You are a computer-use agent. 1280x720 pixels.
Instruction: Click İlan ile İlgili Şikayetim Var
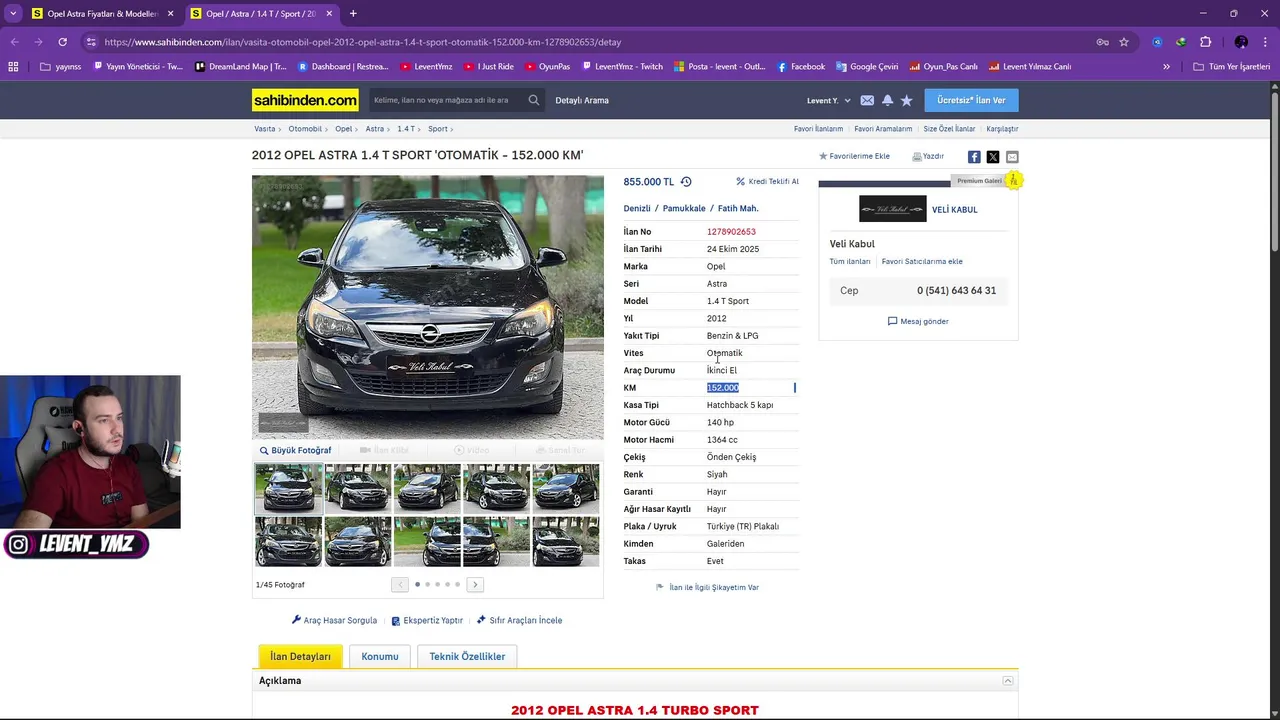(x=707, y=587)
